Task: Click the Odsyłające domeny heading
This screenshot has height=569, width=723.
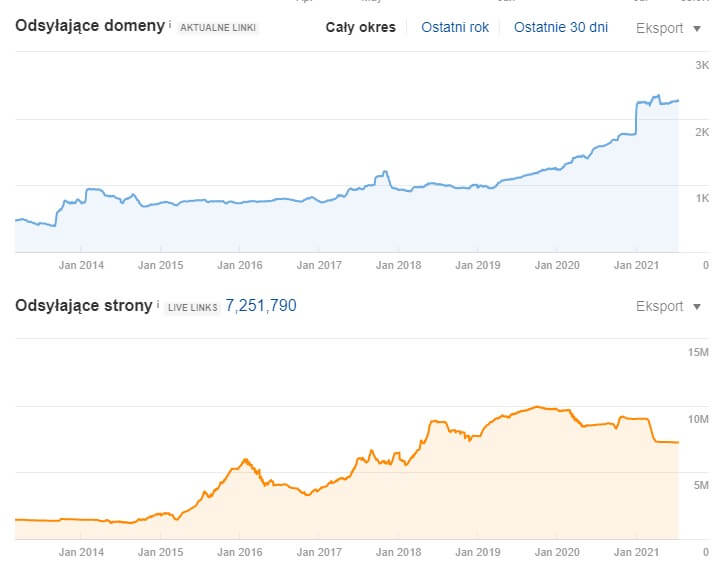Action: point(89,25)
